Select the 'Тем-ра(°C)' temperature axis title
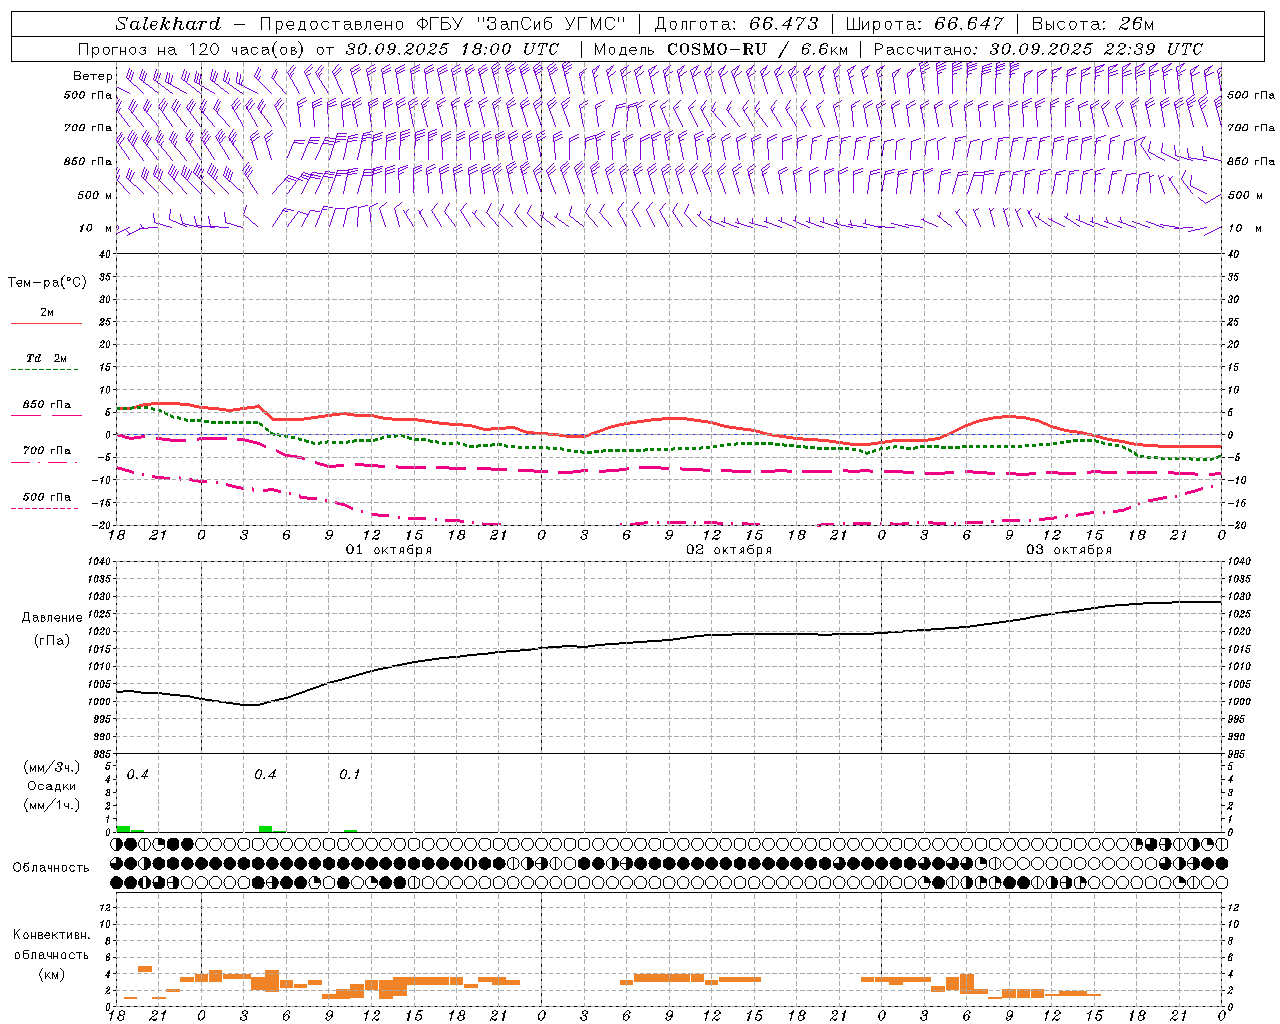Screen dimensions: 1280x1024 point(47,283)
